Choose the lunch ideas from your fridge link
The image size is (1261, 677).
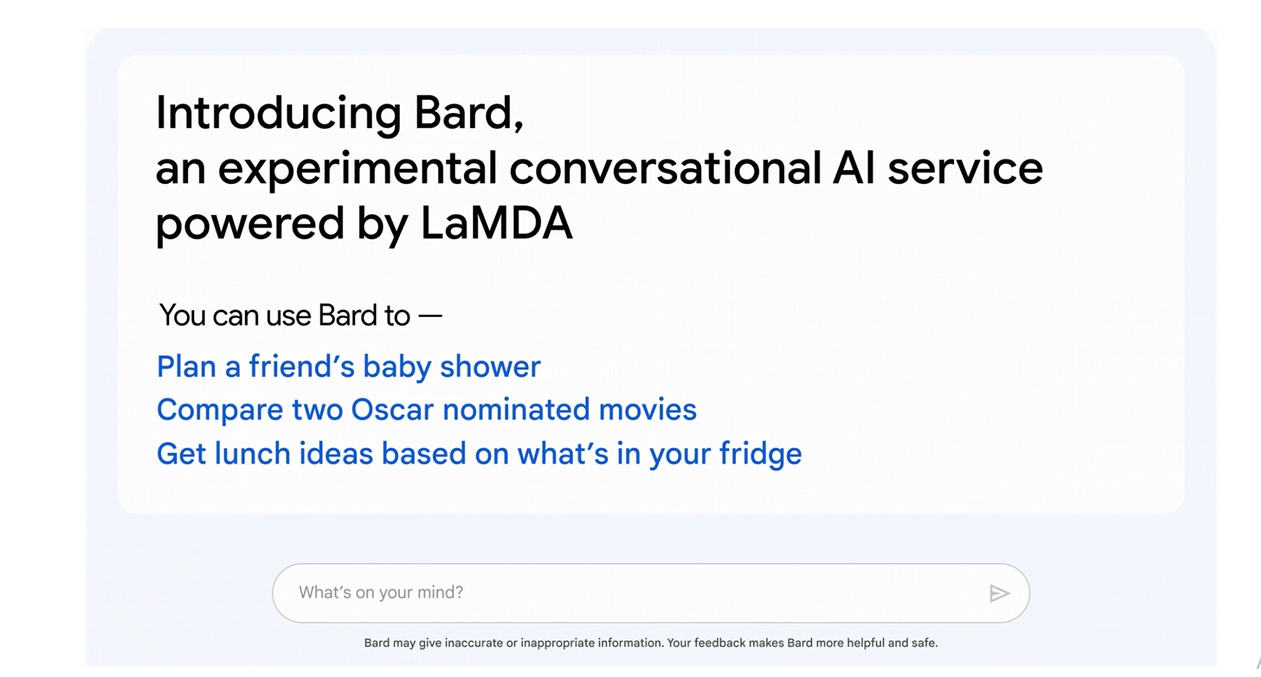point(479,454)
